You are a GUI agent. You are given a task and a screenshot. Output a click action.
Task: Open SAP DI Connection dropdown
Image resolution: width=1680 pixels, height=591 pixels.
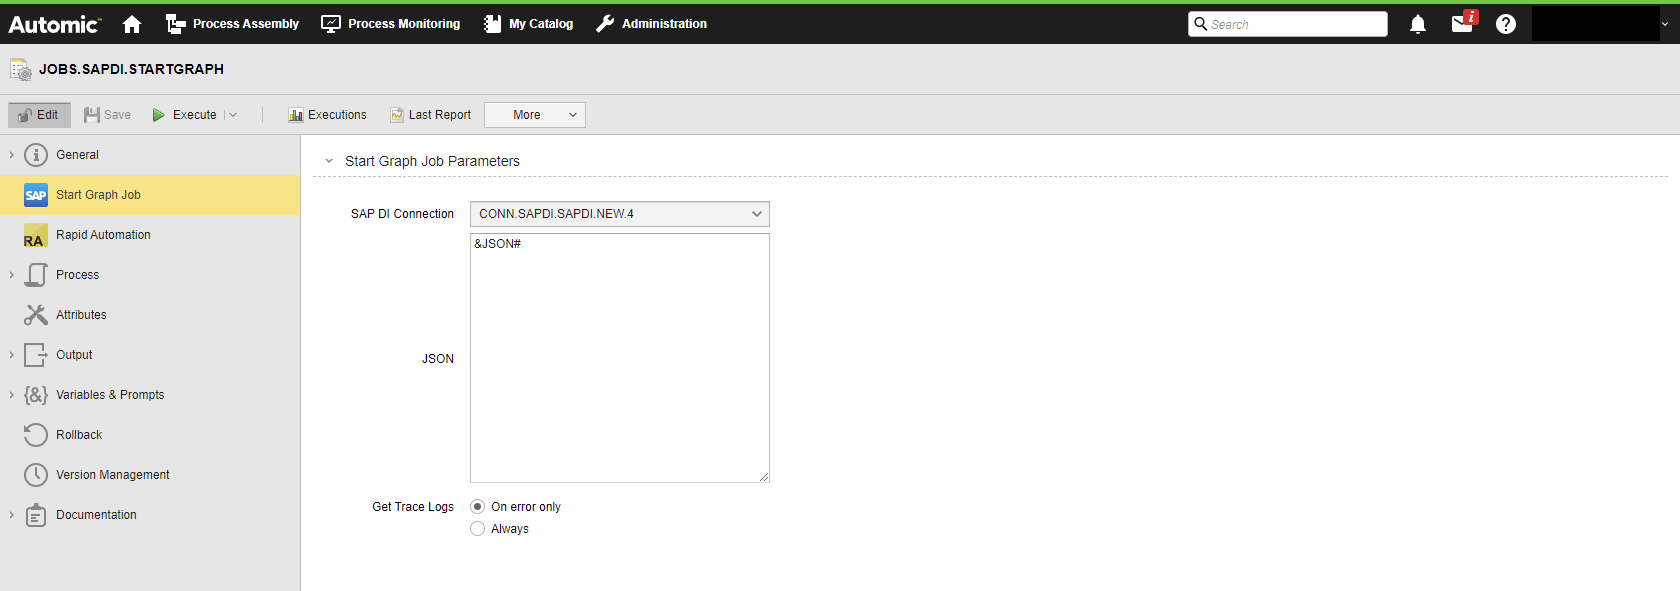[x=620, y=214]
